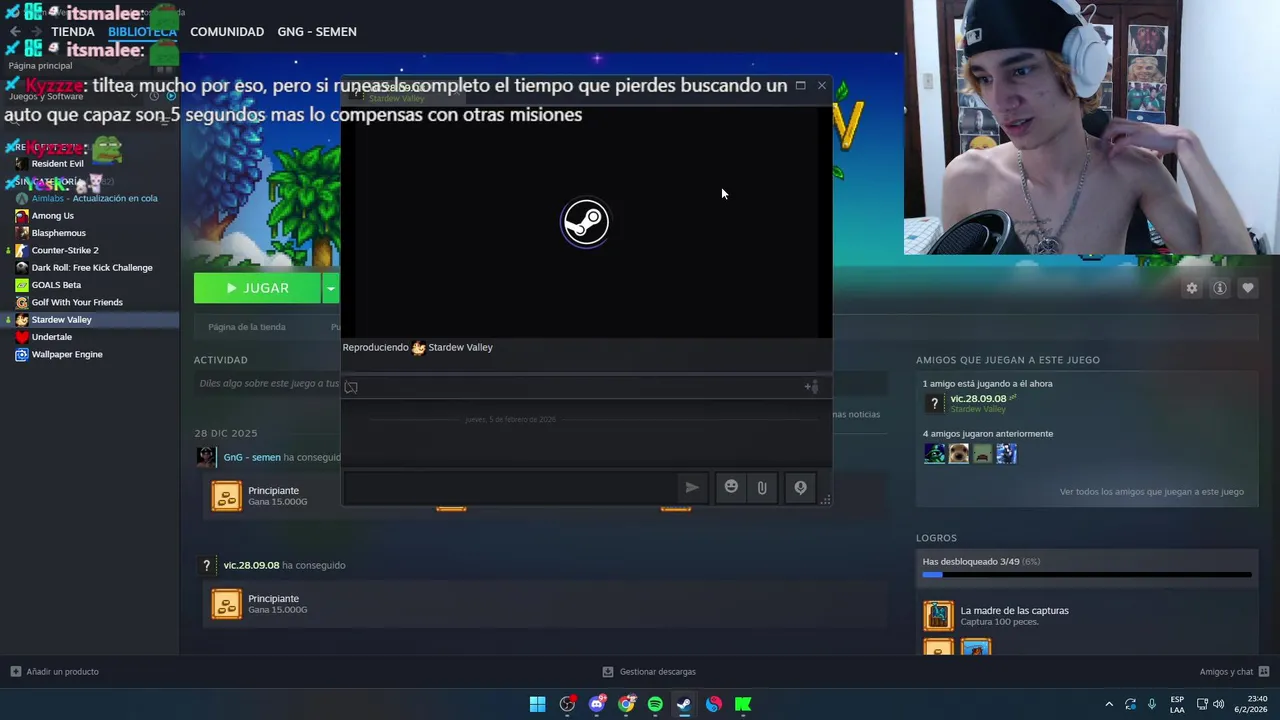1280x720 pixels.
Task: Go back with the navigation arrow
Action: point(14,32)
